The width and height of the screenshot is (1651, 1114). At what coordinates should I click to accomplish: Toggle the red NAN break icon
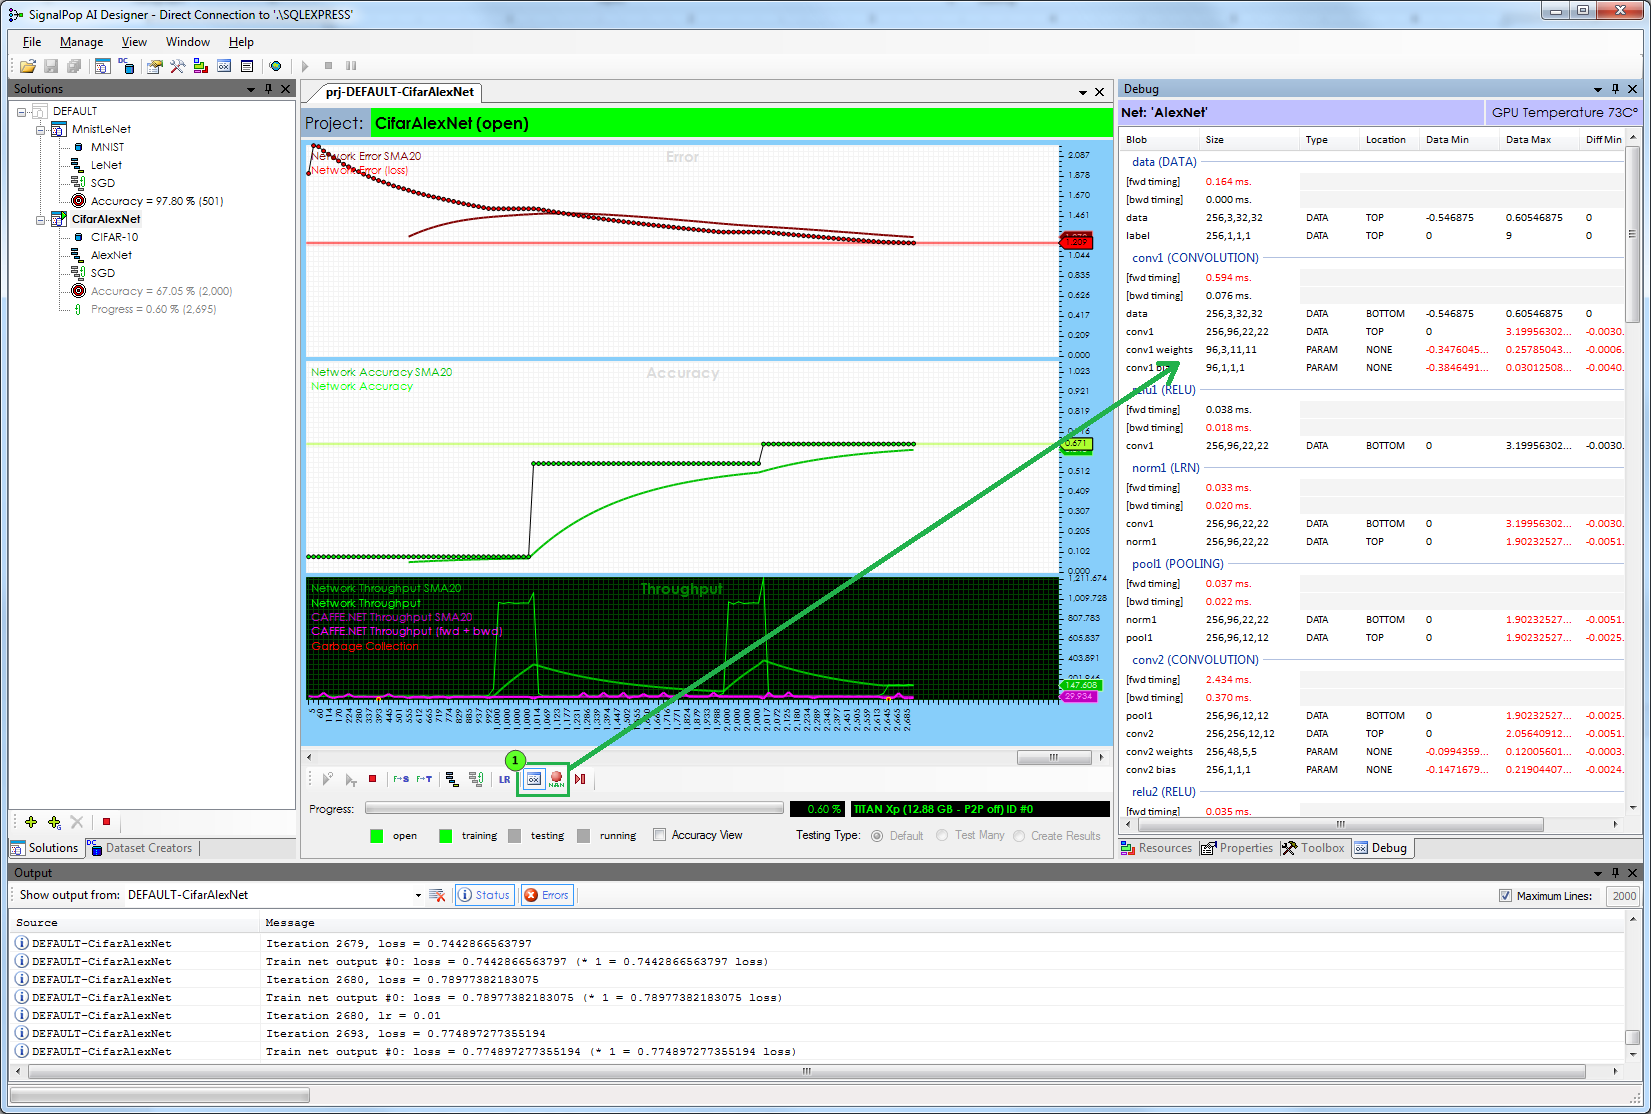[557, 779]
